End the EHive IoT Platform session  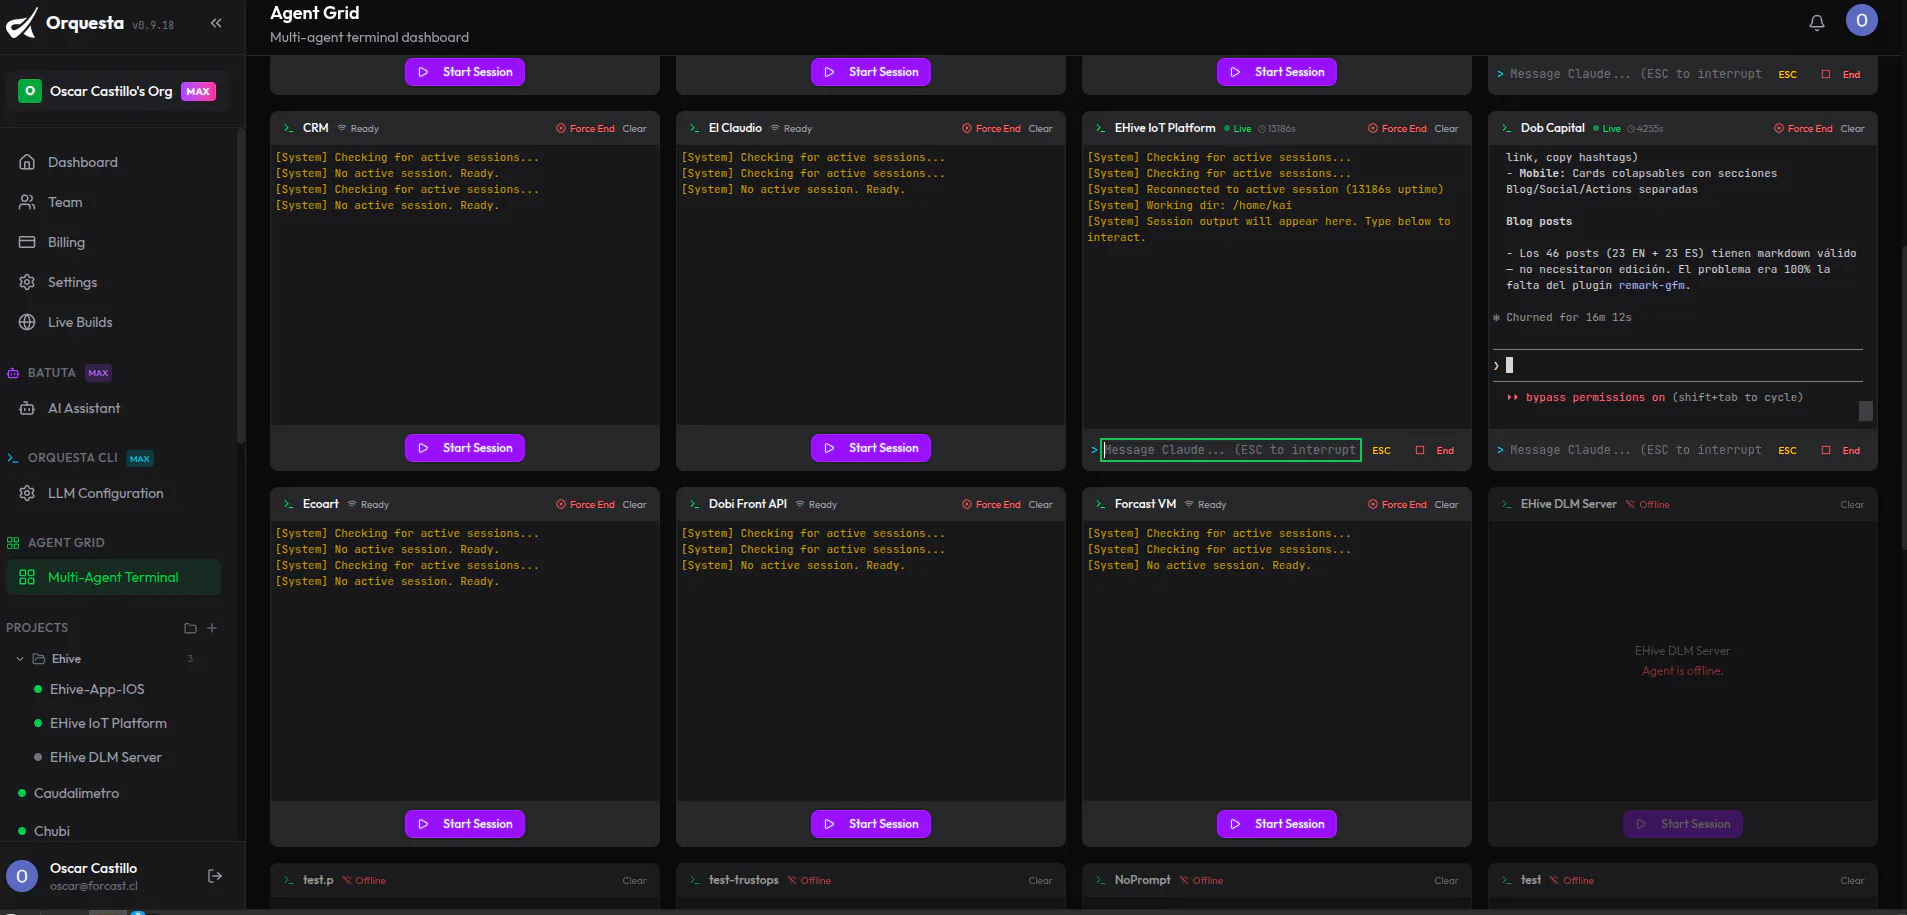point(1435,450)
